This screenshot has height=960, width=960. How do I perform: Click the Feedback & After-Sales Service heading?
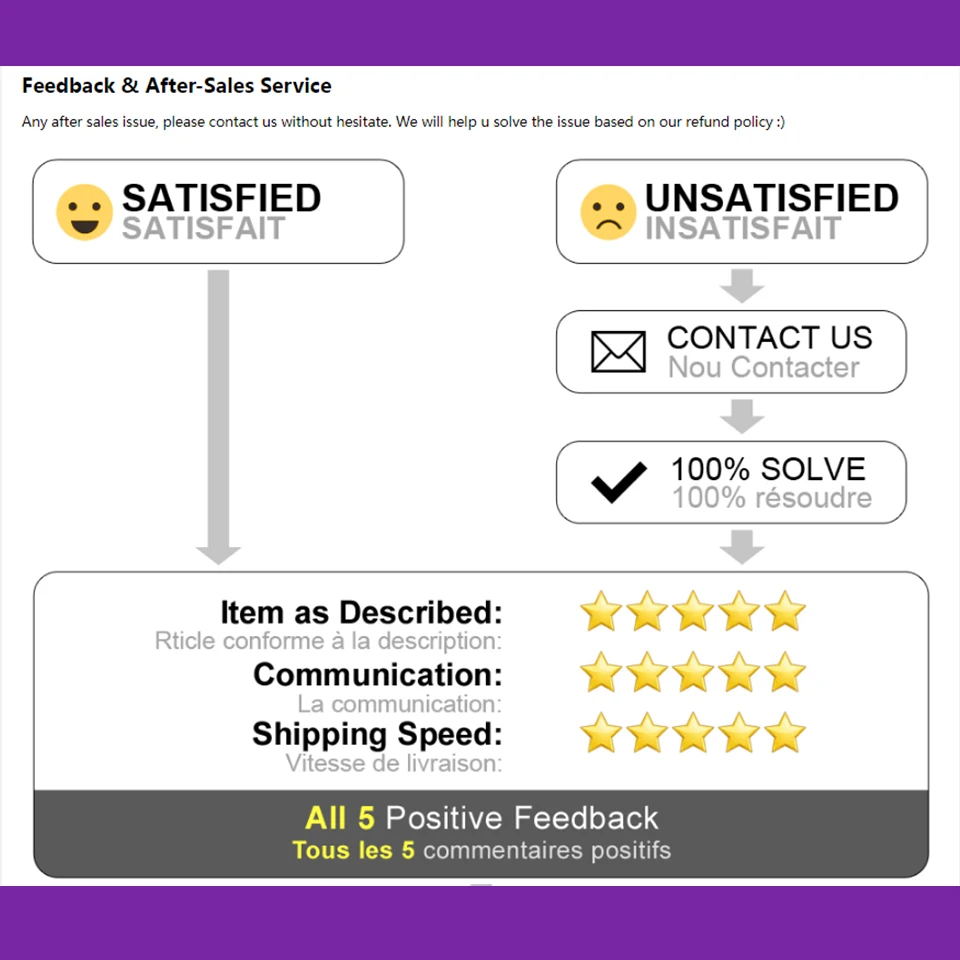tap(177, 86)
